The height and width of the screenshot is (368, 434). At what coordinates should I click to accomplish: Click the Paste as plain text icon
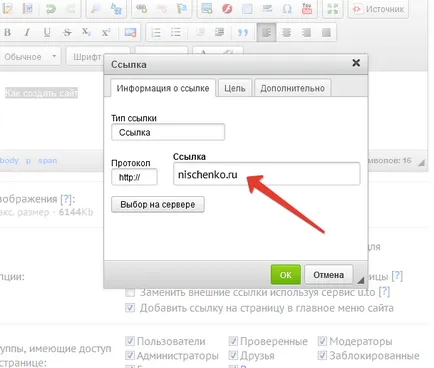[7, 9]
